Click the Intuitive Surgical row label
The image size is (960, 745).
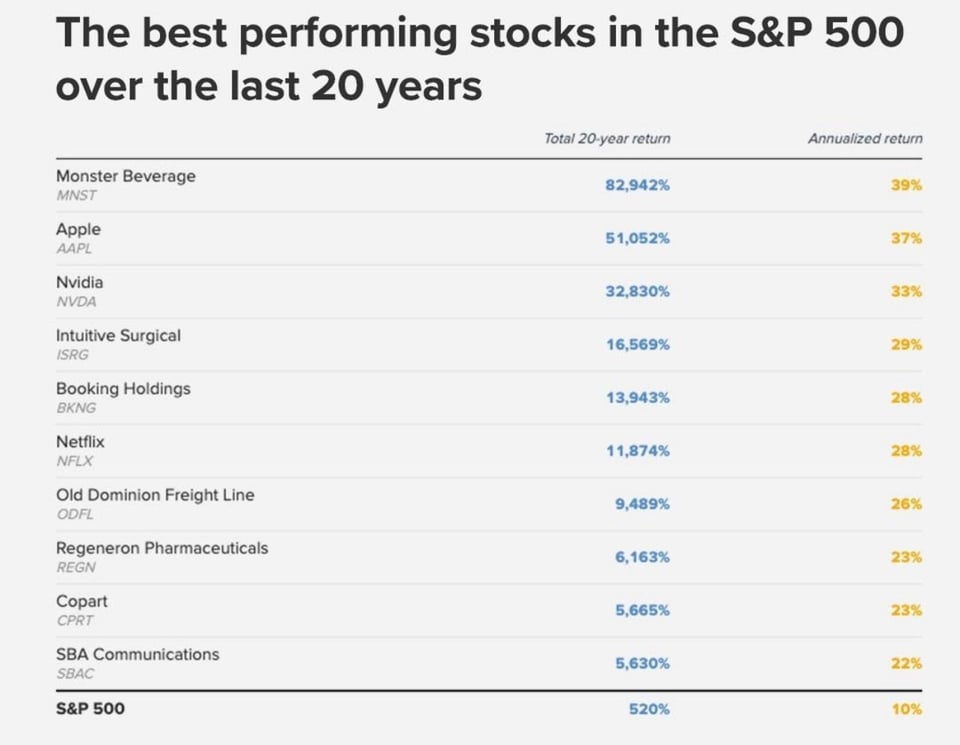(x=118, y=336)
